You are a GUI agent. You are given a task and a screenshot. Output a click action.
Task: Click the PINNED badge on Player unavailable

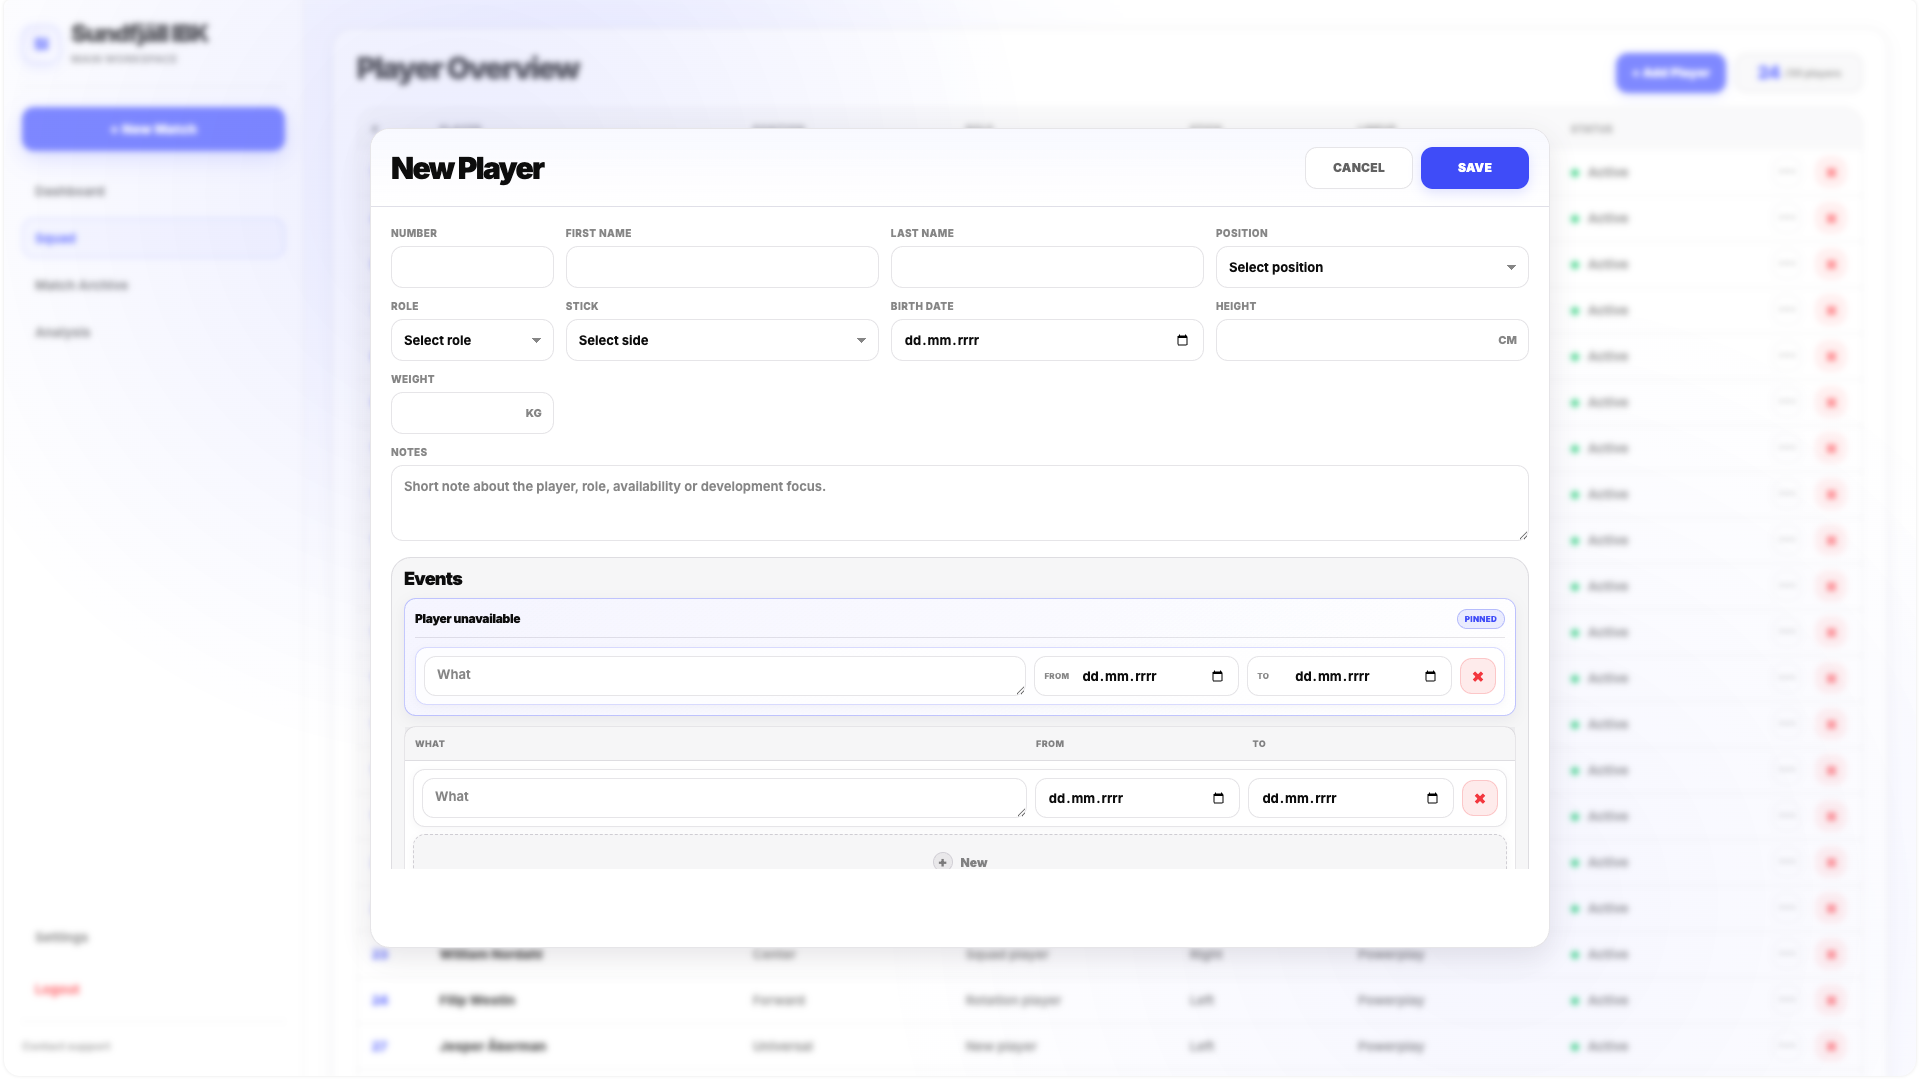(x=1480, y=619)
